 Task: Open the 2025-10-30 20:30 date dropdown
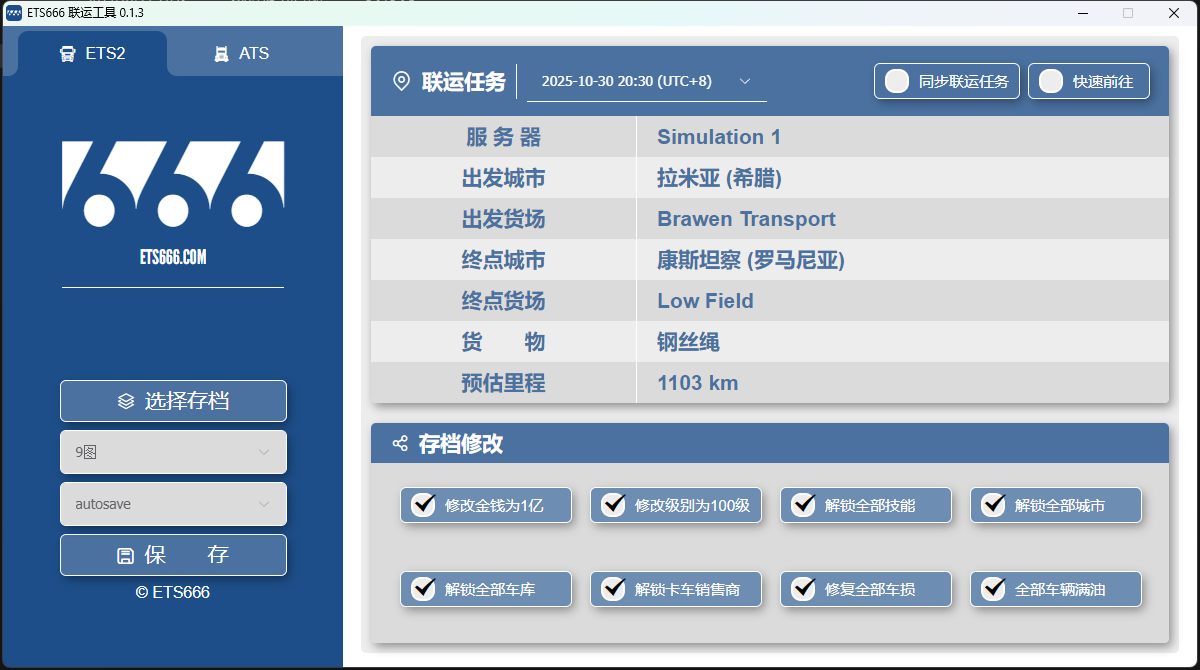click(646, 81)
